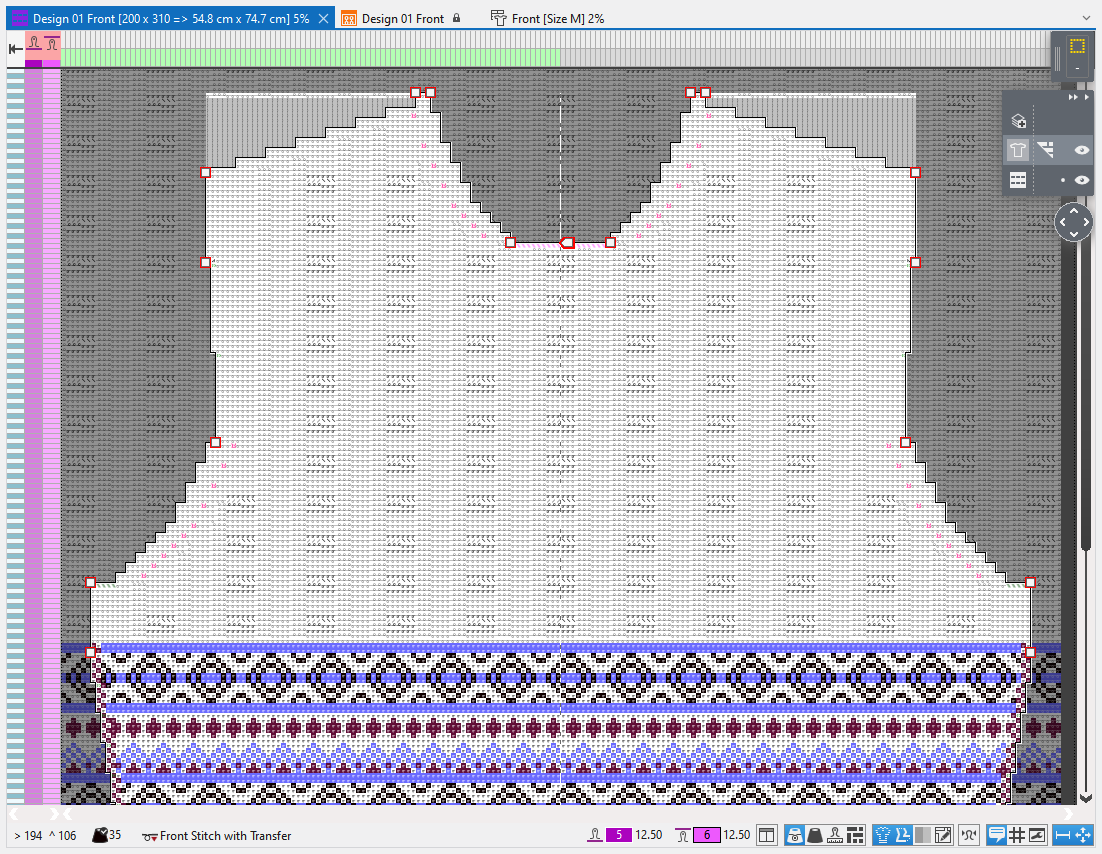The height and width of the screenshot is (854, 1102).
Task: Toggle the table layout view icon
Action: pos(766,835)
